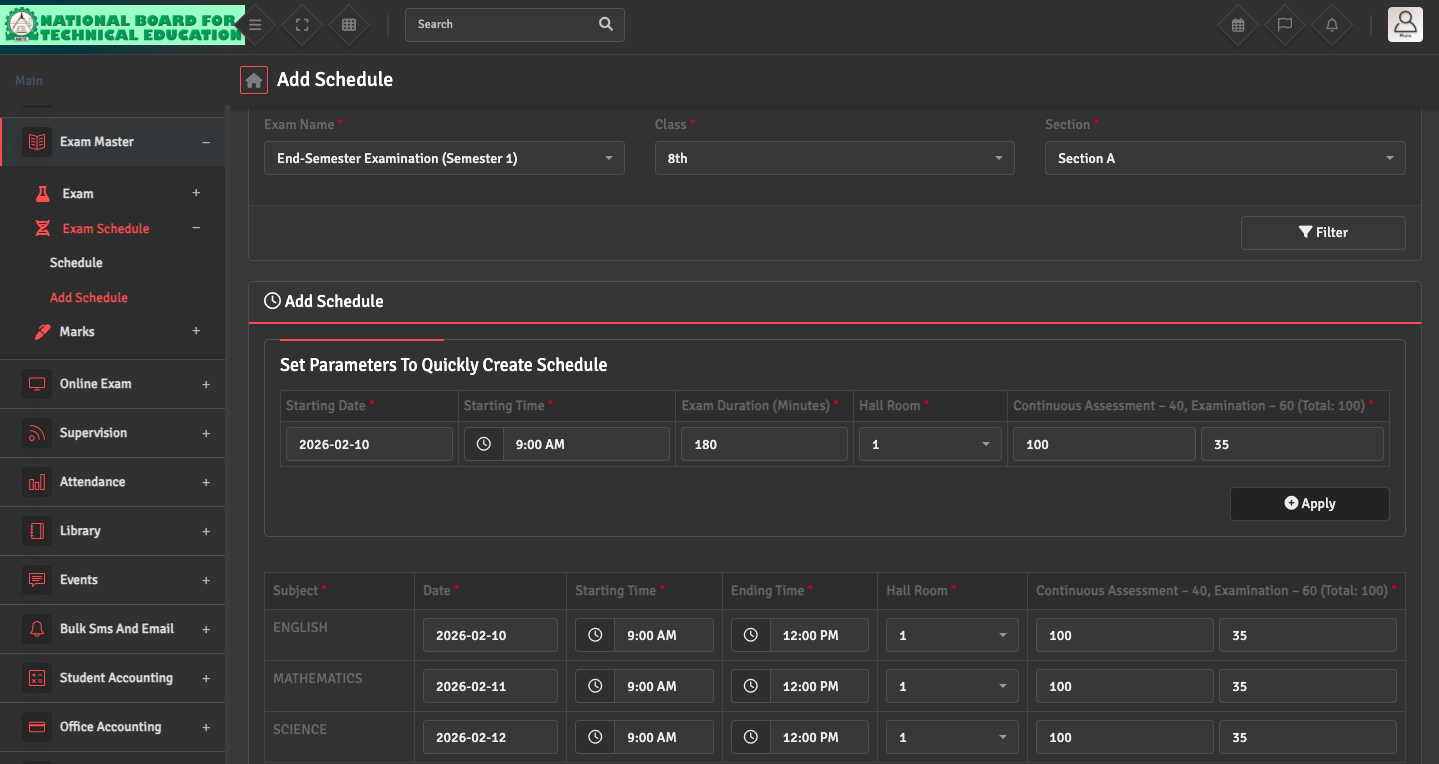Click the search magnifier icon
Image resolution: width=1439 pixels, height=764 pixels.
606,24
